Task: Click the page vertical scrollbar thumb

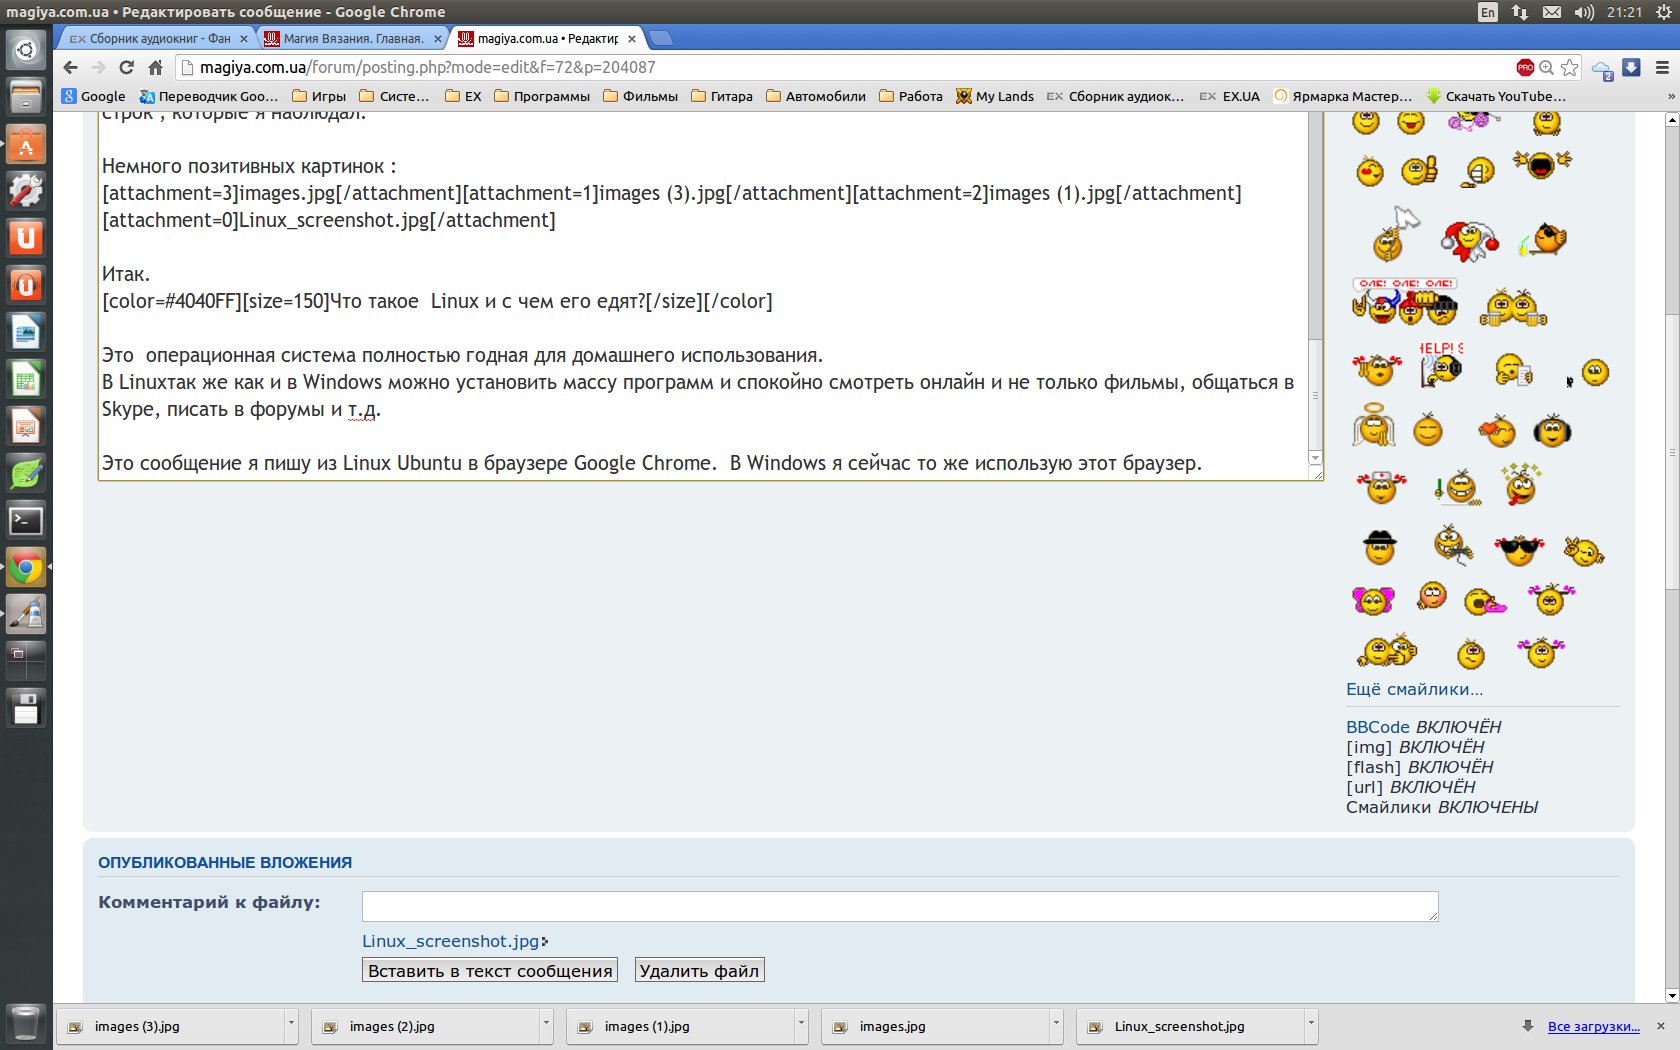Action: (x=1672, y=450)
